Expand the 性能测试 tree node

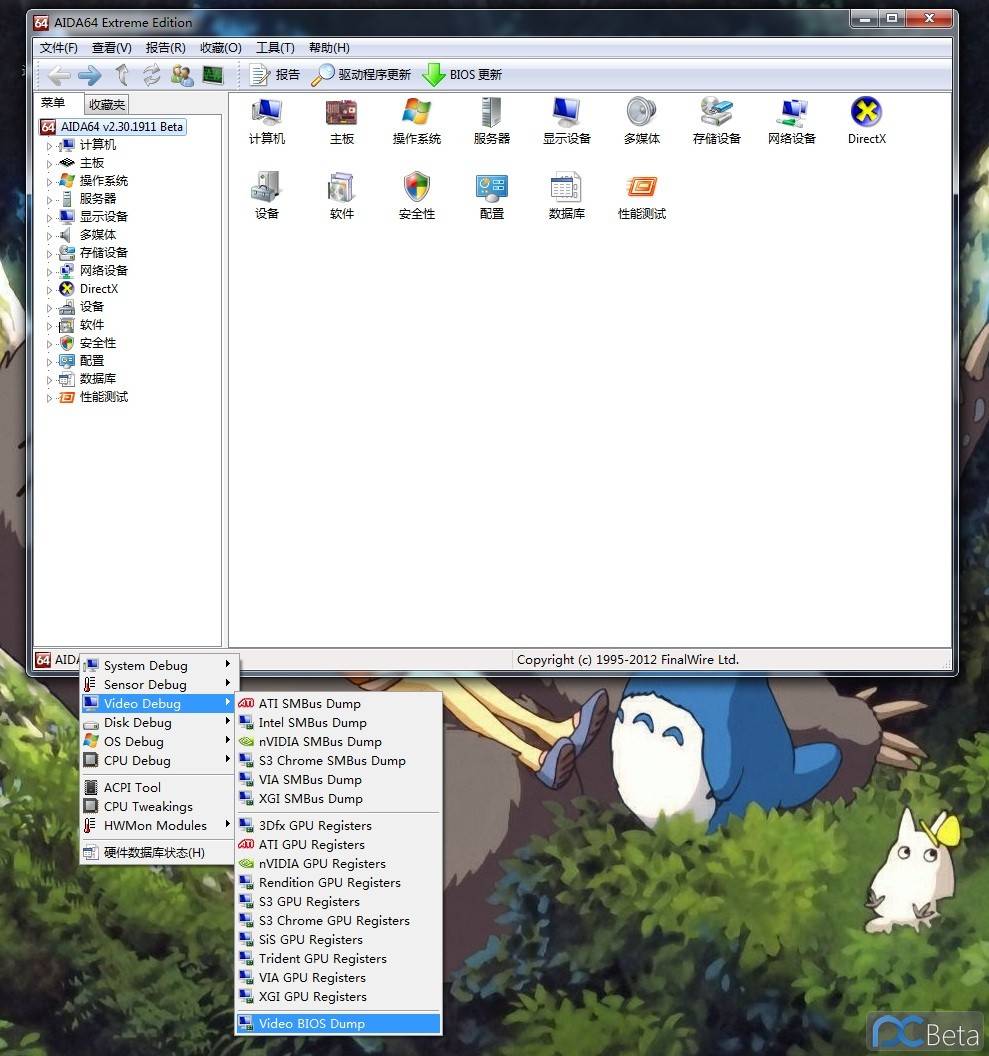[x=49, y=397]
